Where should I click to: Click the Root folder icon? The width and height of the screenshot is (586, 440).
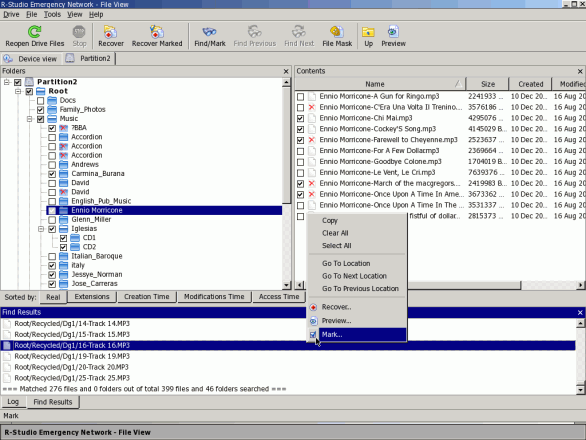[x=40, y=91]
